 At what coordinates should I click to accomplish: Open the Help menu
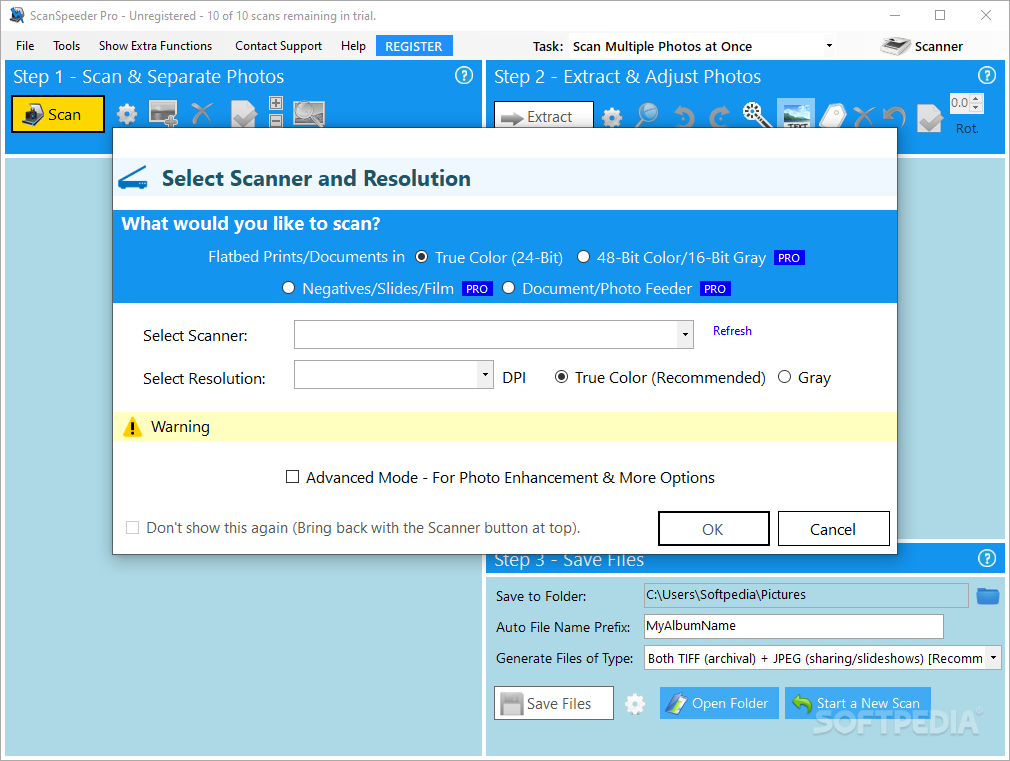click(x=353, y=46)
